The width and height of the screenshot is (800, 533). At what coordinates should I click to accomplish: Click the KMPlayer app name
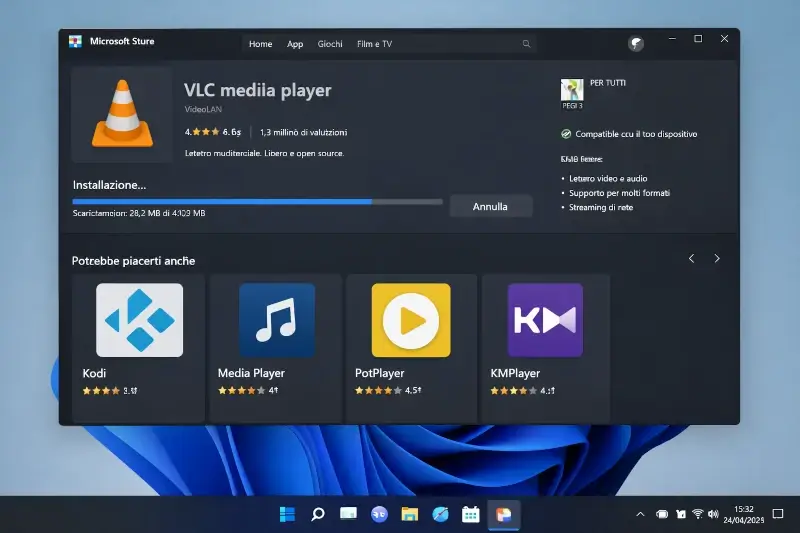pos(515,373)
